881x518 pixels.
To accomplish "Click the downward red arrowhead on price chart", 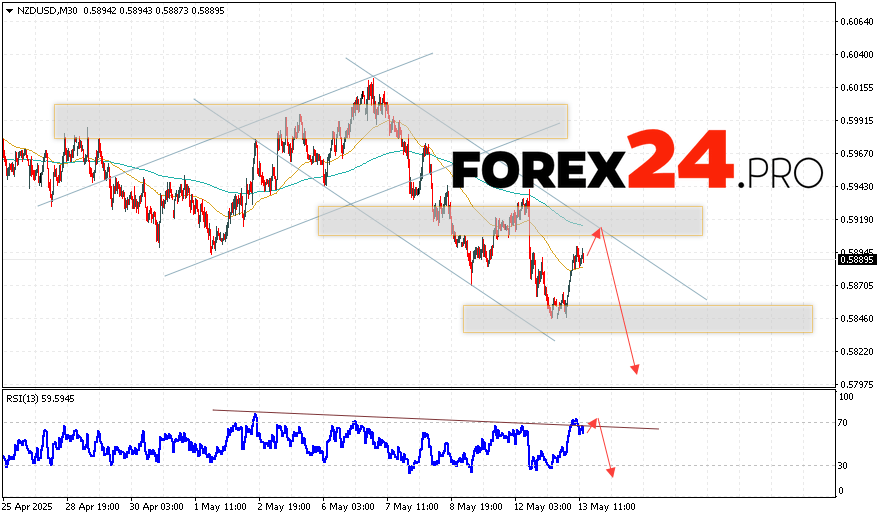I will pos(634,370).
